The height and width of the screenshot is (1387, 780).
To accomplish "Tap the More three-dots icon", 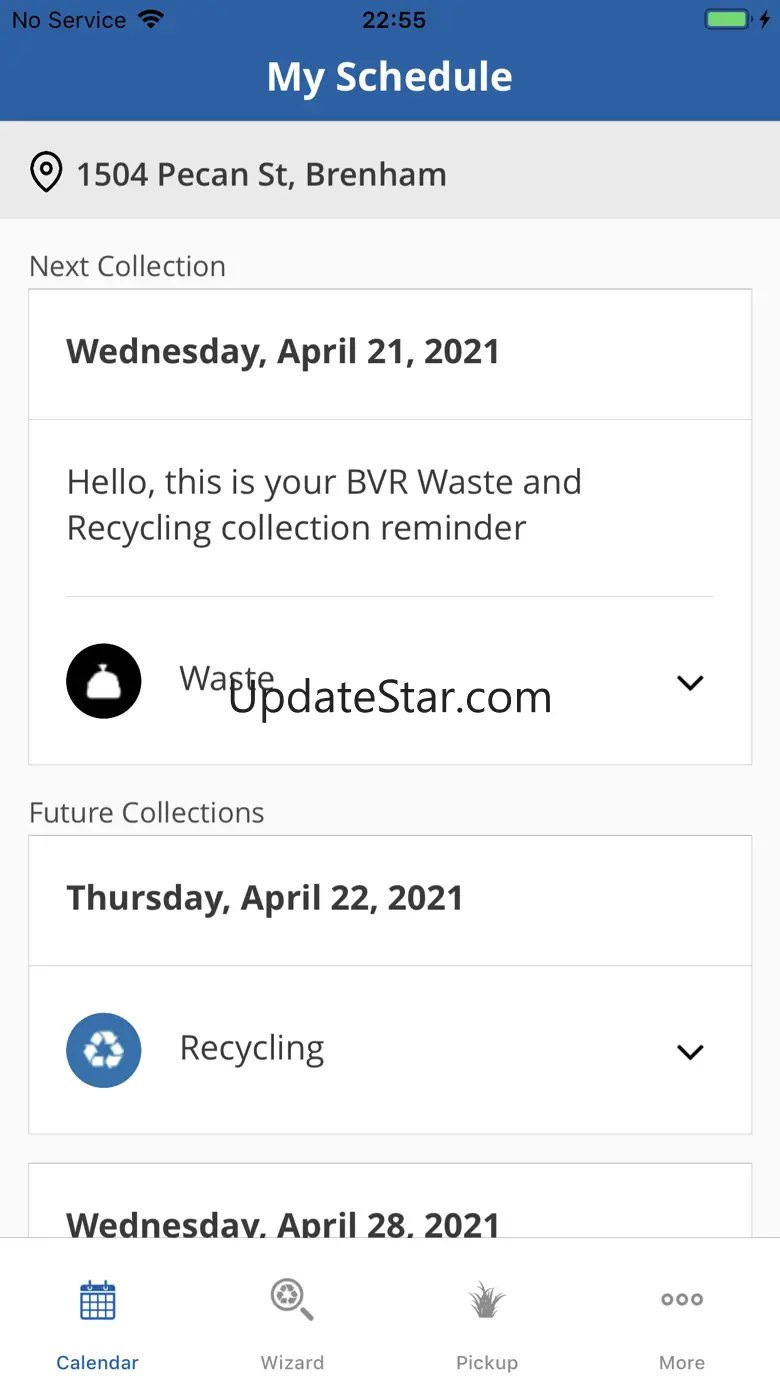I will pyautogui.click(x=682, y=1300).
